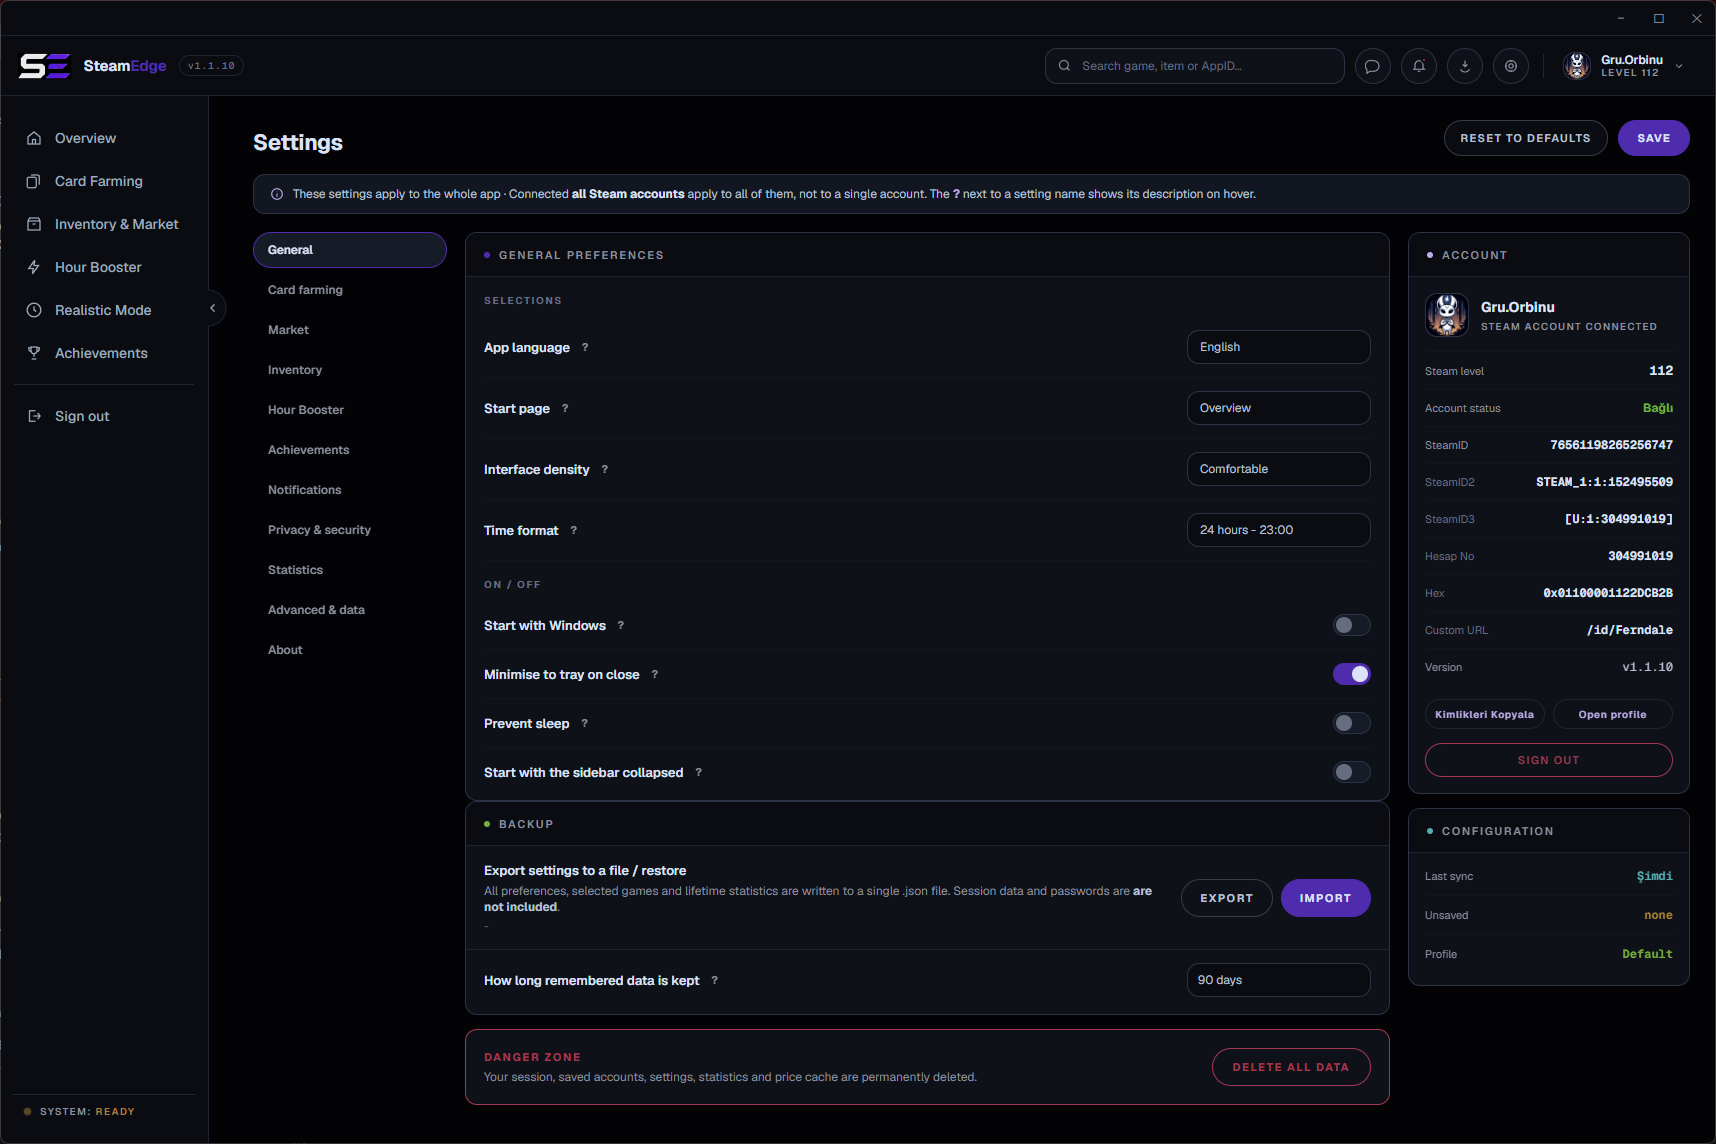
Task: Open Hour Booster settings tab
Action: pos(350,410)
